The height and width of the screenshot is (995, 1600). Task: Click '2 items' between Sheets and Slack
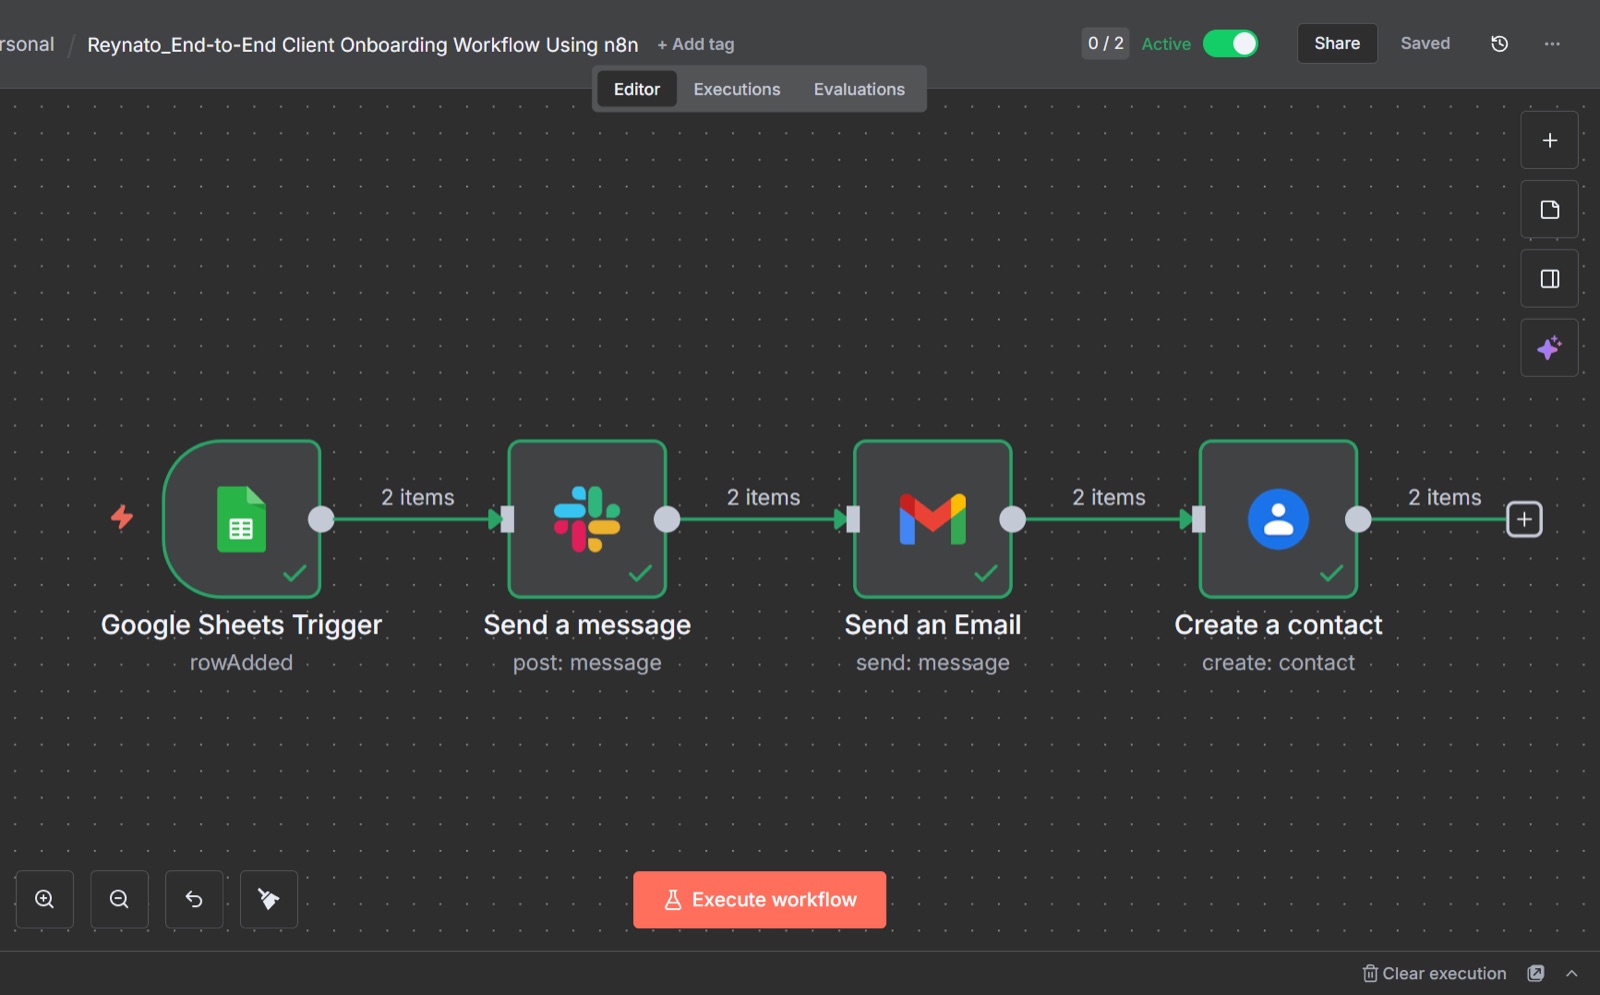click(417, 497)
